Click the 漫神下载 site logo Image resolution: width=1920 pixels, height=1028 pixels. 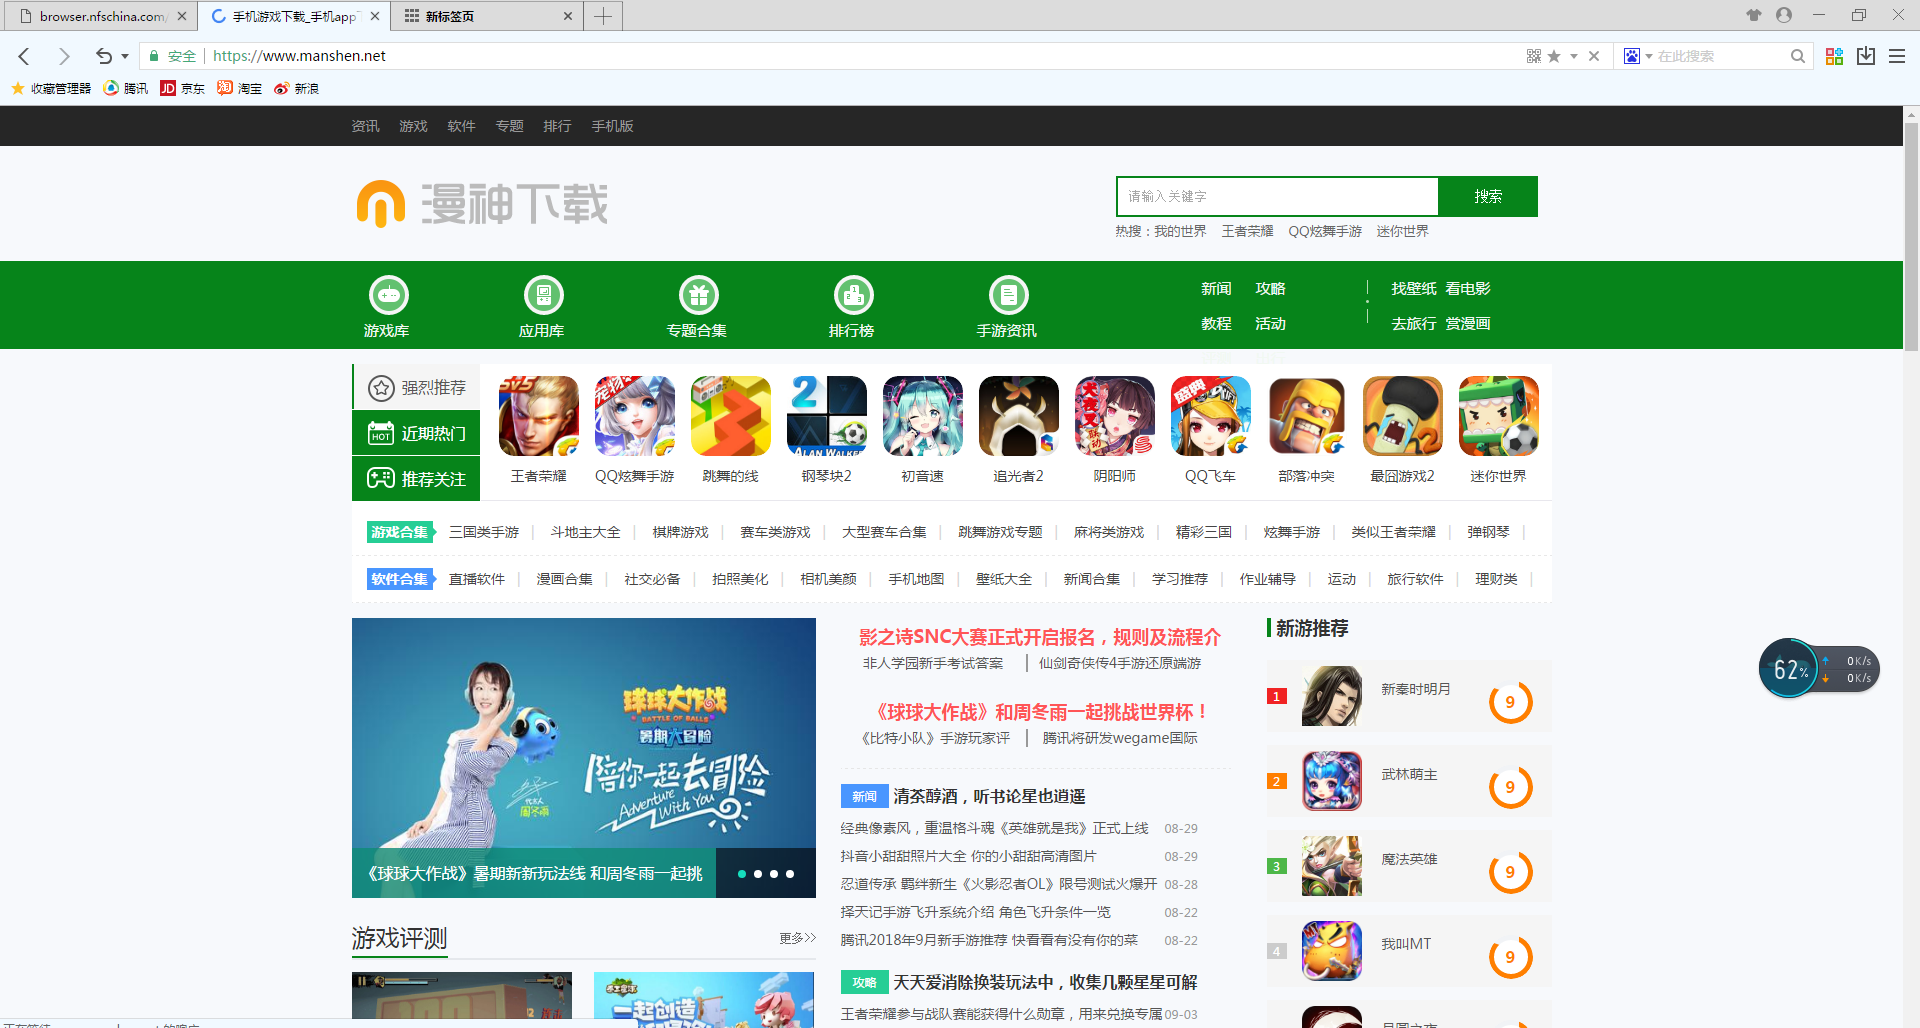tap(482, 204)
